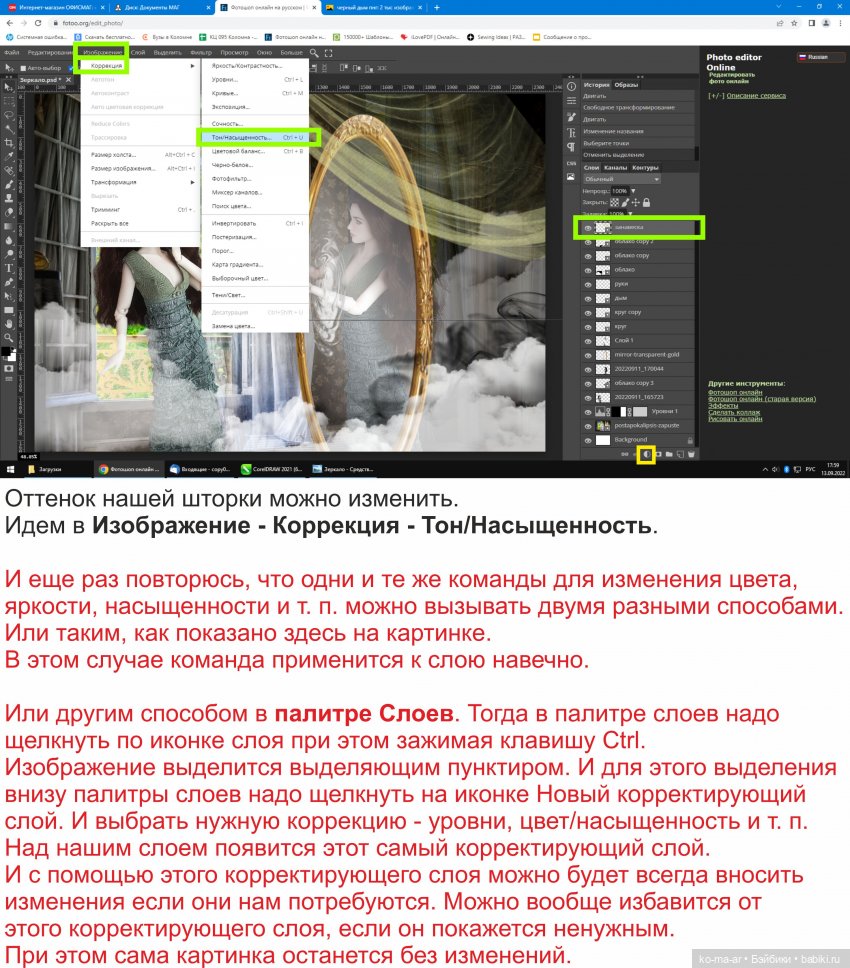Hide the Background layer
This screenshot has height=968, width=850.
[x=589, y=439]
